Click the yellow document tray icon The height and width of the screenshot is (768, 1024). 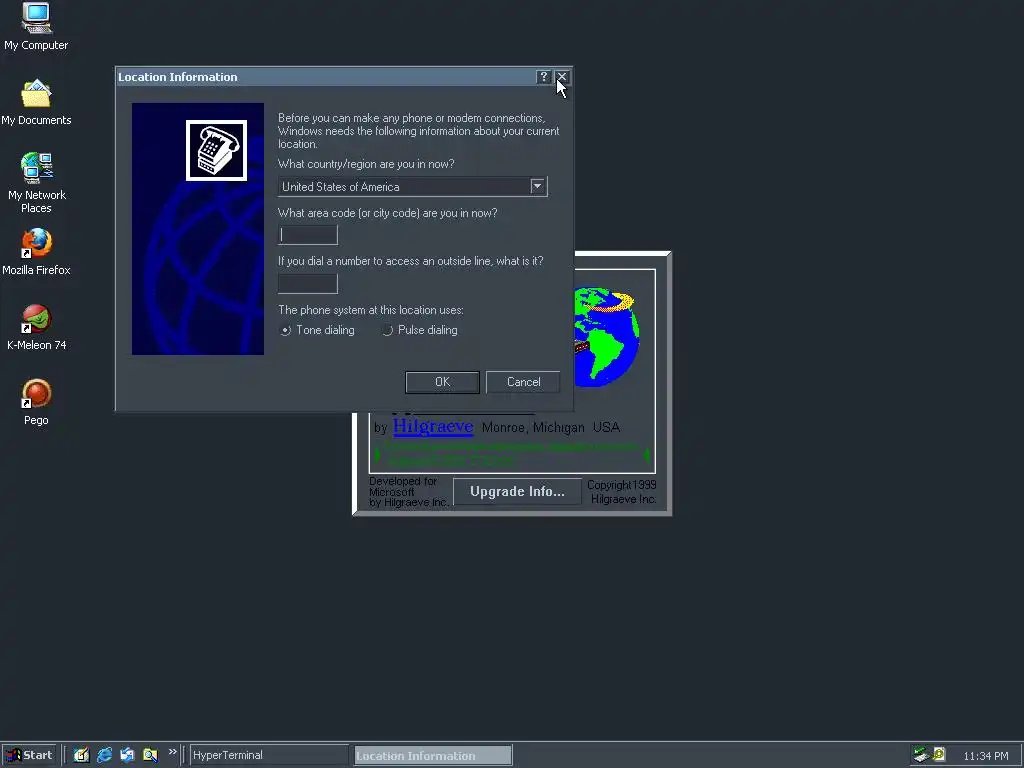tap(939, 754)
